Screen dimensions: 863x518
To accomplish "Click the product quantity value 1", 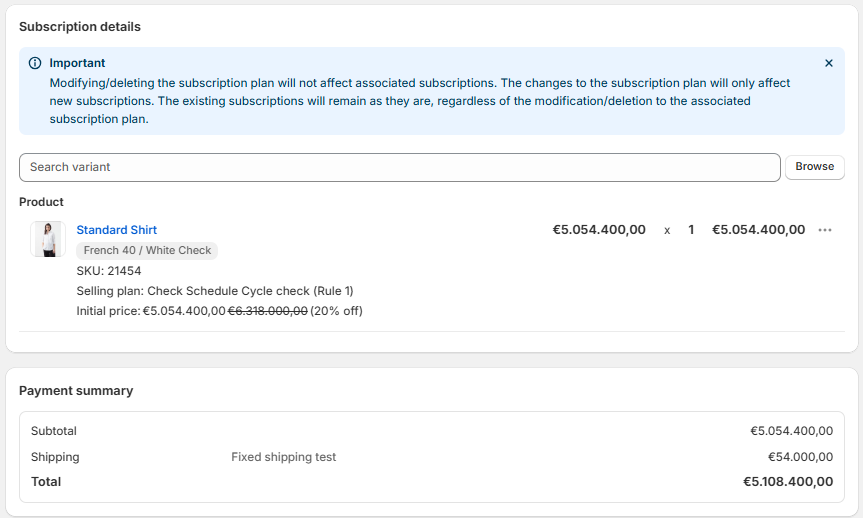I will coord(691,230).
